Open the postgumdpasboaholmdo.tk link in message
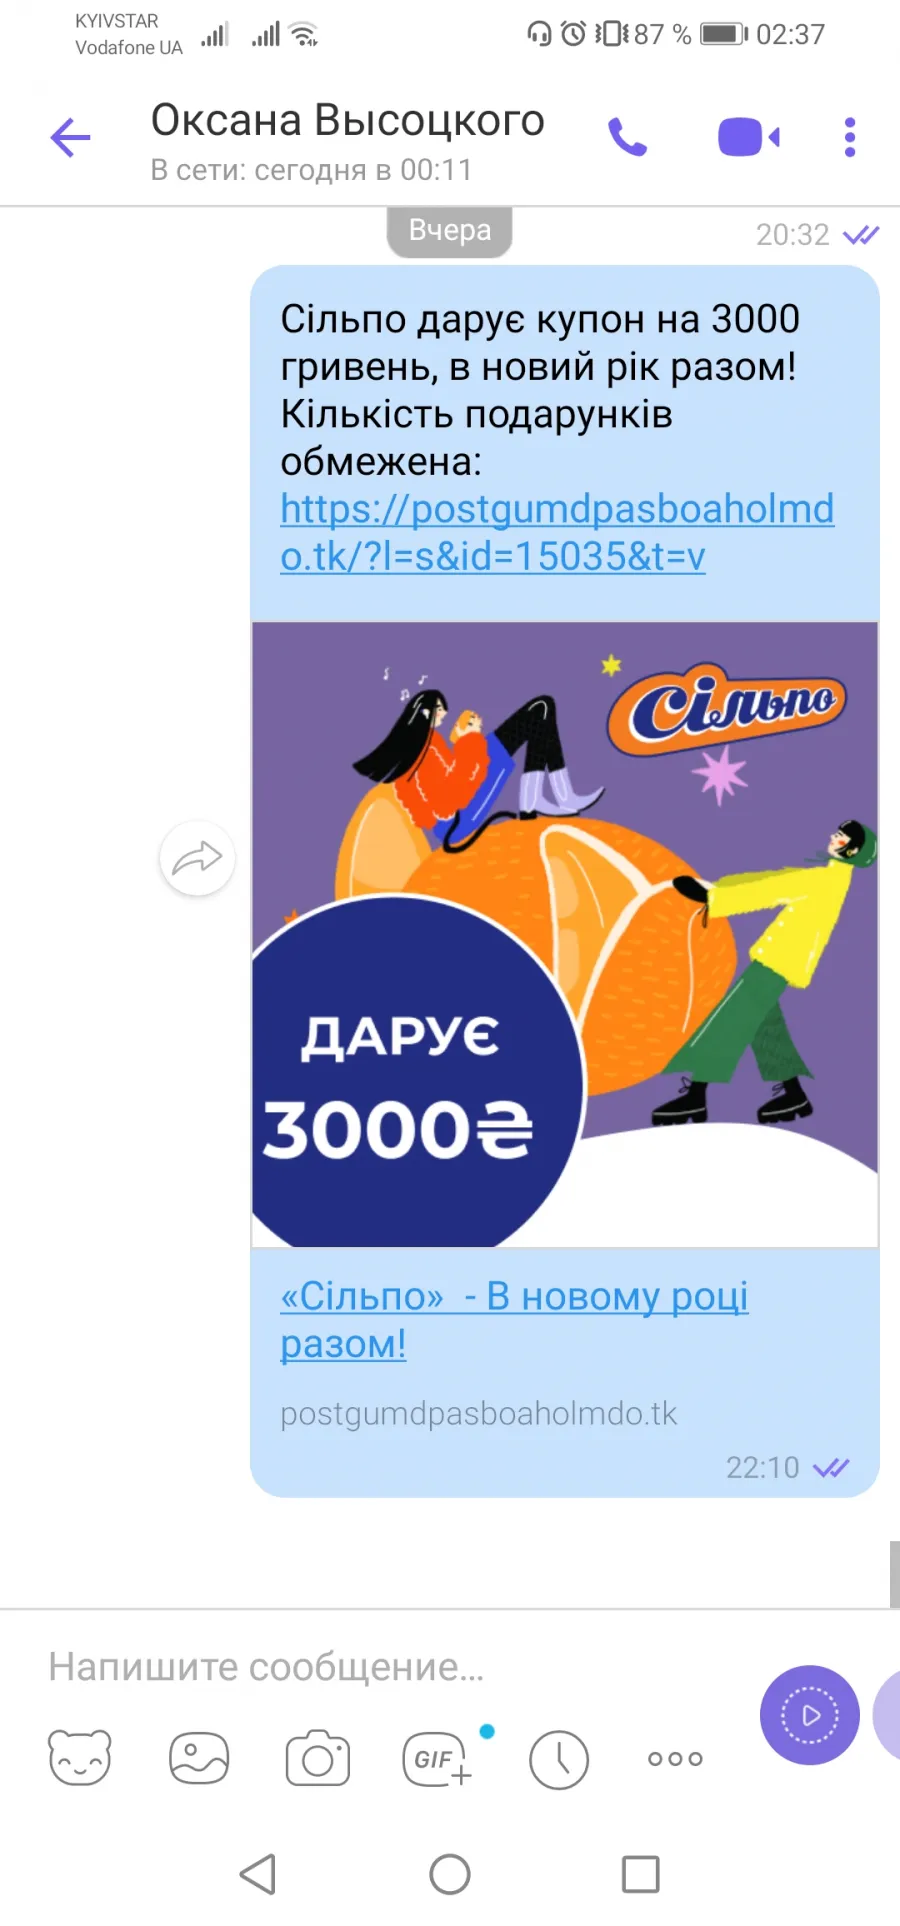This screenshot has height=1926, width=900. (x=557, y=532)
